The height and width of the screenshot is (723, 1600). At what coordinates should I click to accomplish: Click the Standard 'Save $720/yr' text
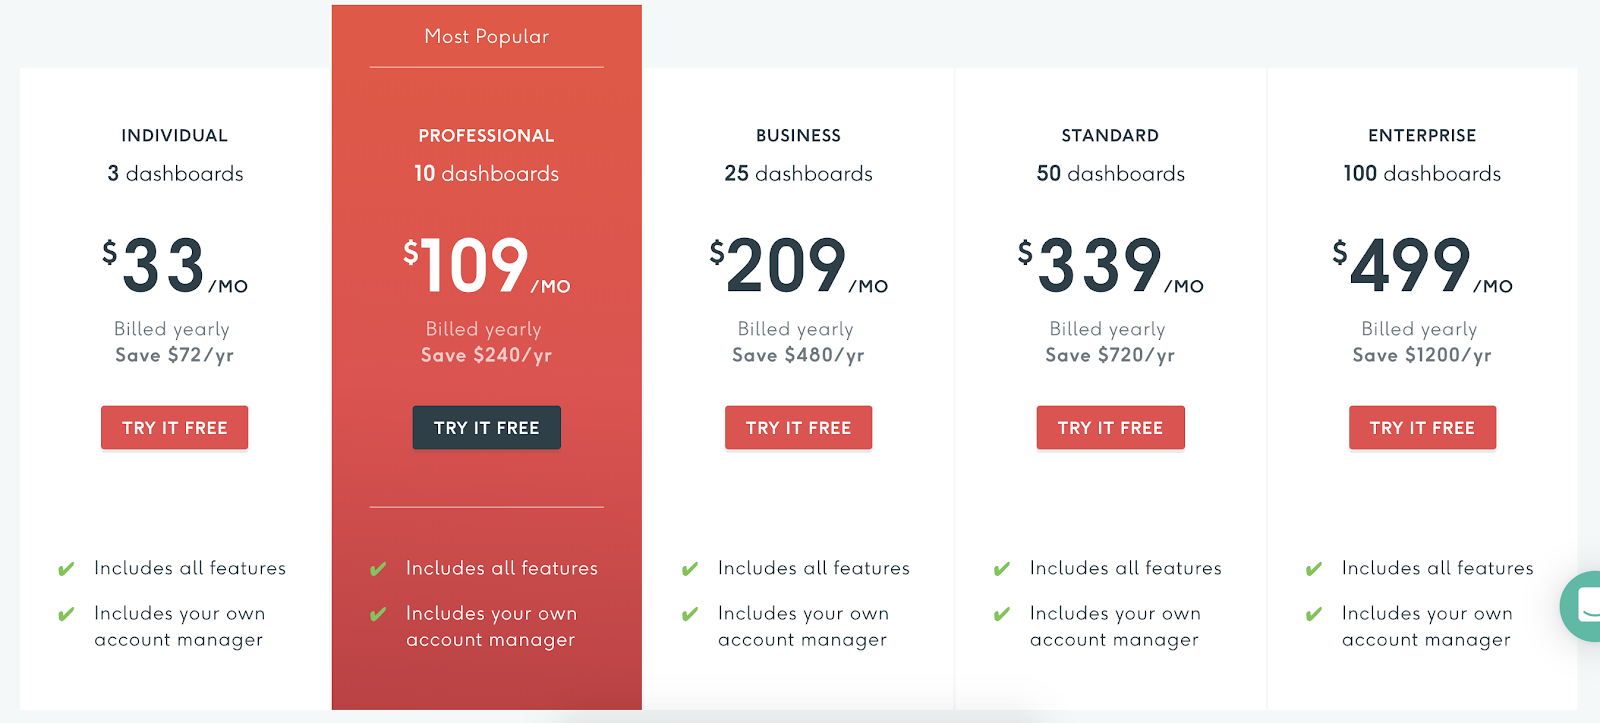click(1110, 355)
